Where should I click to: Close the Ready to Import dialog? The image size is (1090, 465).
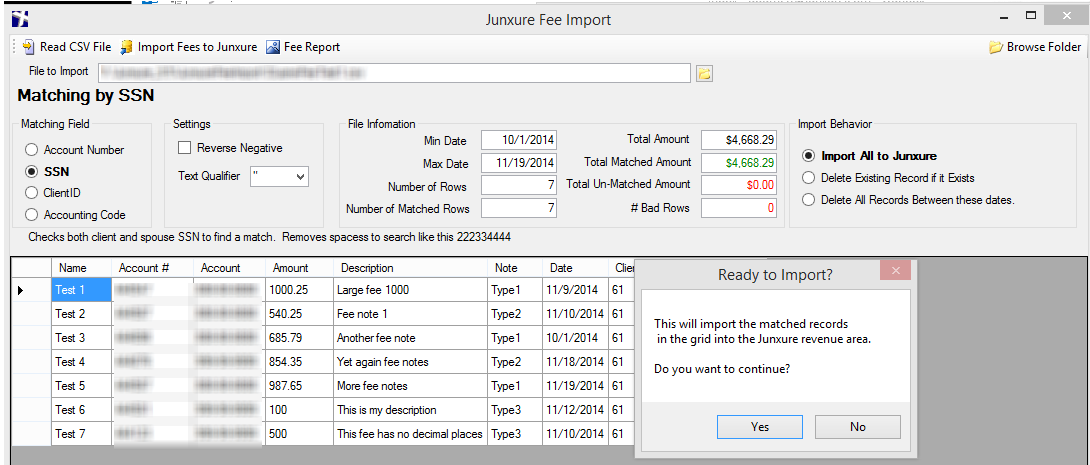click(895, 270)
